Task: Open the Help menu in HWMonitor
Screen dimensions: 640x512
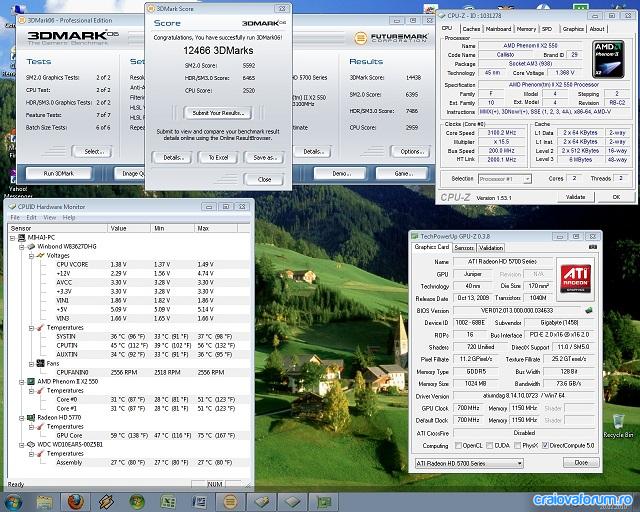Action: point(69,218)
